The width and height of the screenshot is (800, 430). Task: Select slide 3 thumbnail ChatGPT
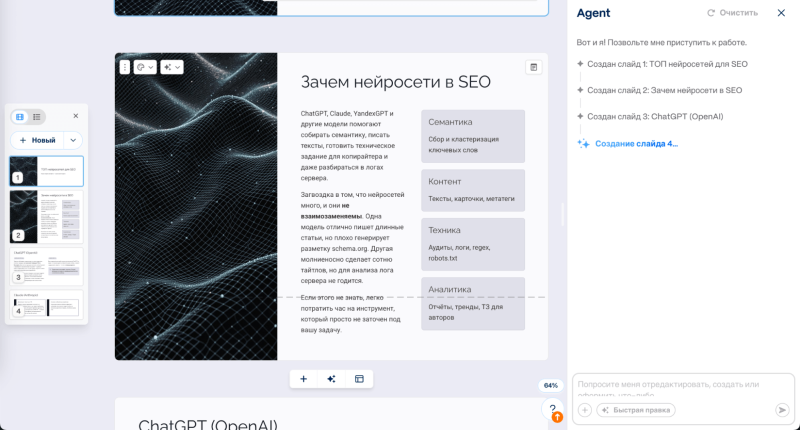click(x=46, y=266)
